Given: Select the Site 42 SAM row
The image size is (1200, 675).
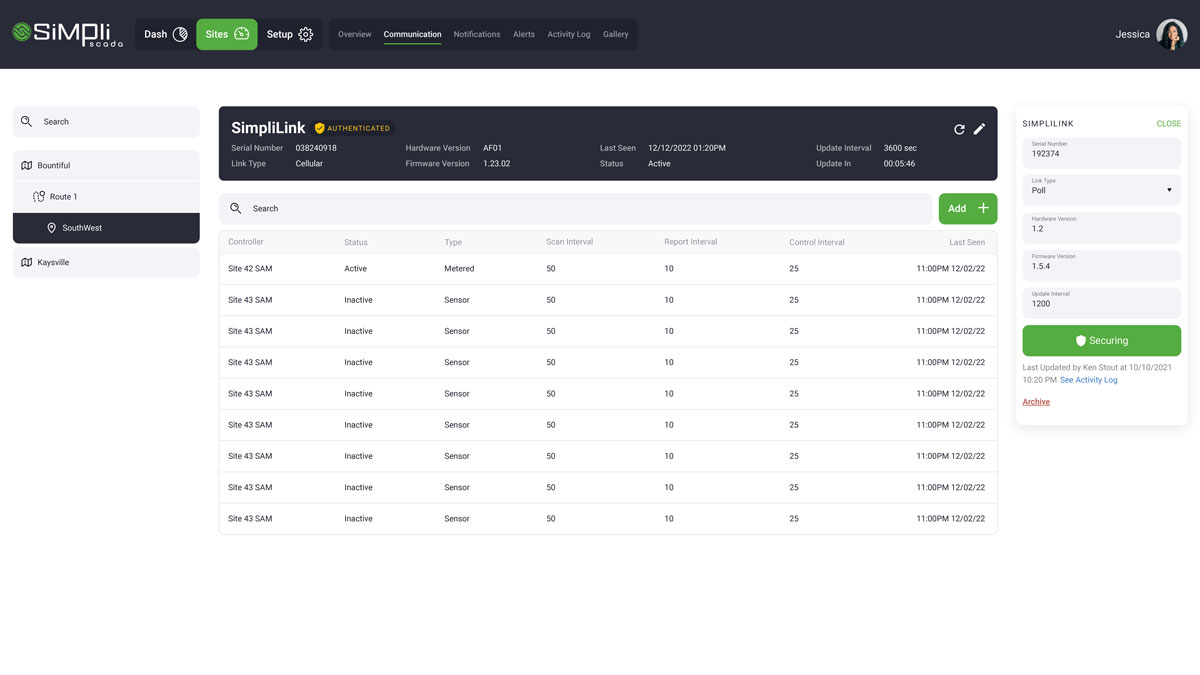Looking at the screenshot, I should [x=608, y=269].
